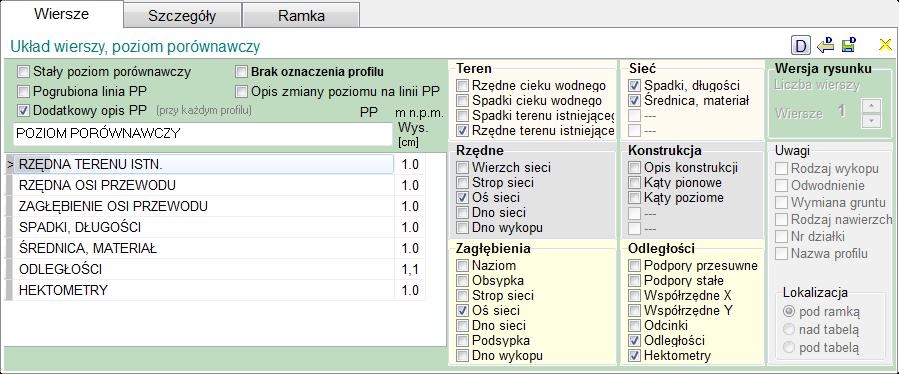Select pod tabelą radio button
Viewport: 899px width, 374px height.
[789, 347]
